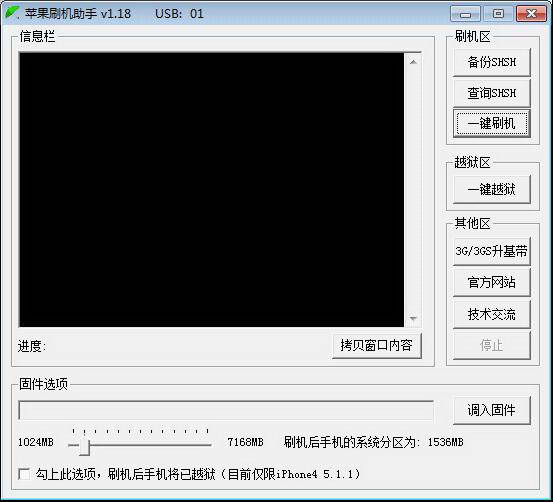Click the green leaf app icon
This screenshot has width=553, height=502.
[x=12, y=13]
